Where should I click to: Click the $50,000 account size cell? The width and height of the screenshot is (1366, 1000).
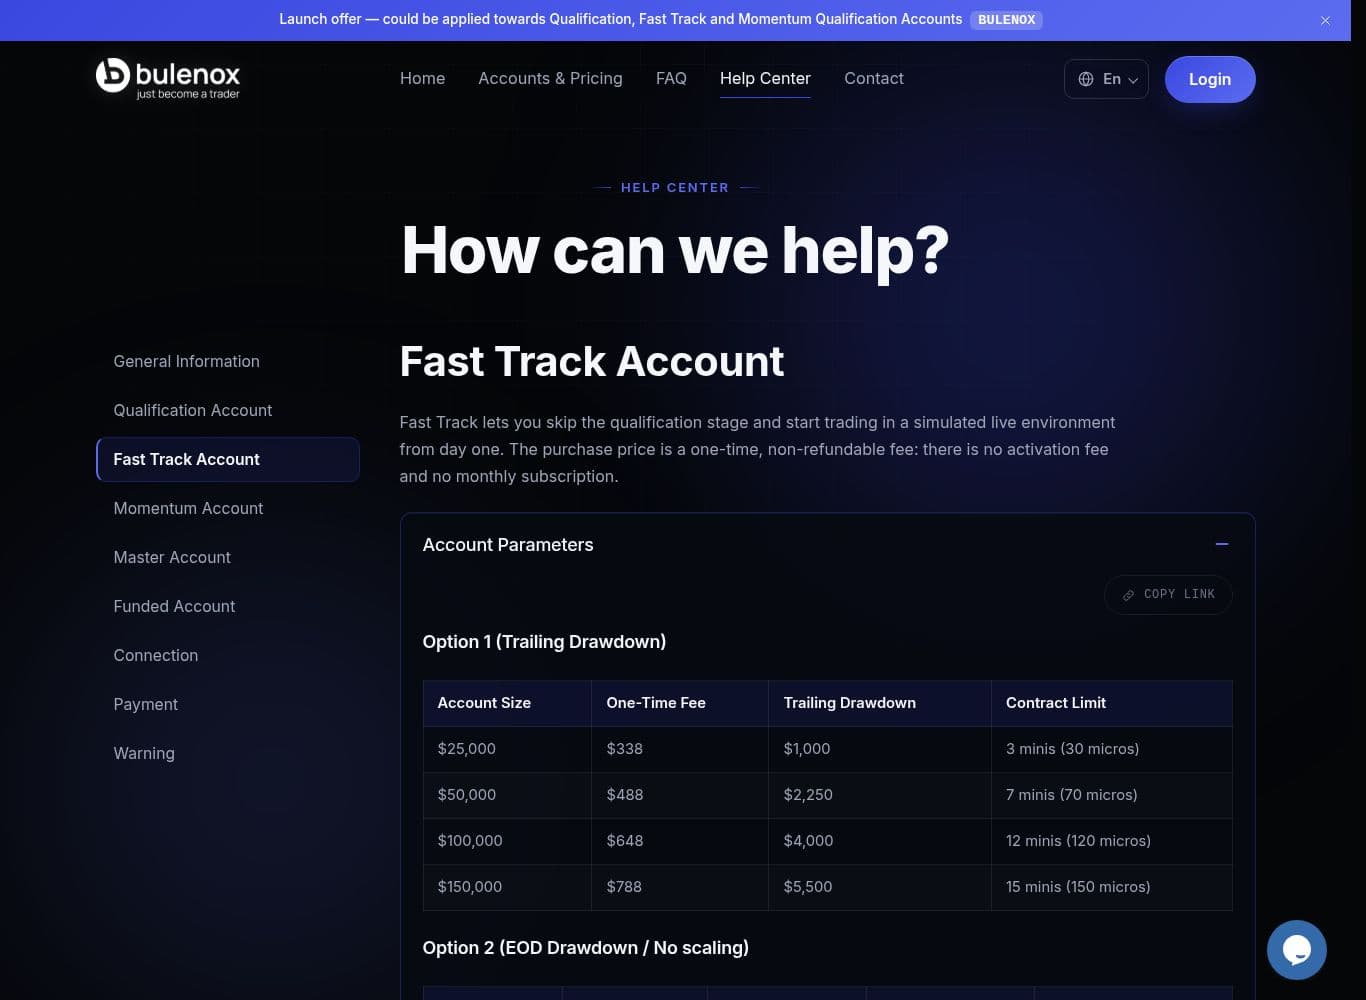point(507,795)
